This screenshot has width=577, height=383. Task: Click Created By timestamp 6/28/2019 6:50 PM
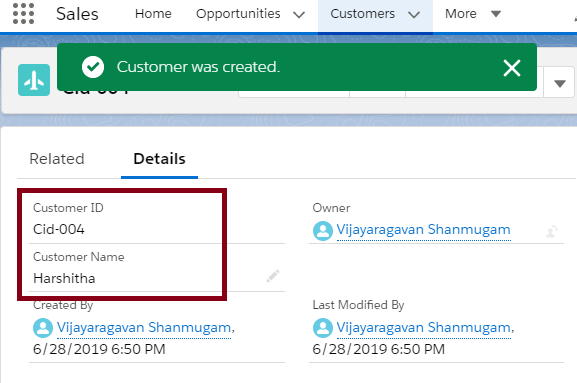(x=99, y=349)
